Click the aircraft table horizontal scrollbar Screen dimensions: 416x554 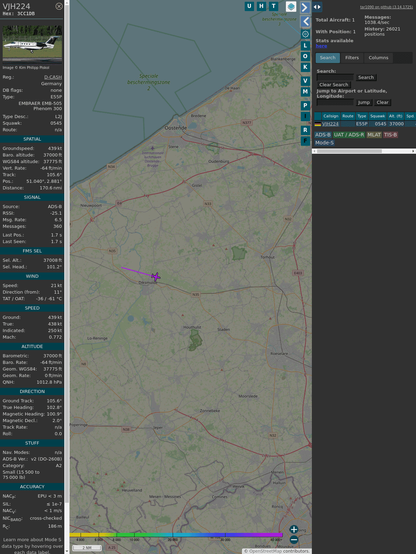[x=364, y=151]
